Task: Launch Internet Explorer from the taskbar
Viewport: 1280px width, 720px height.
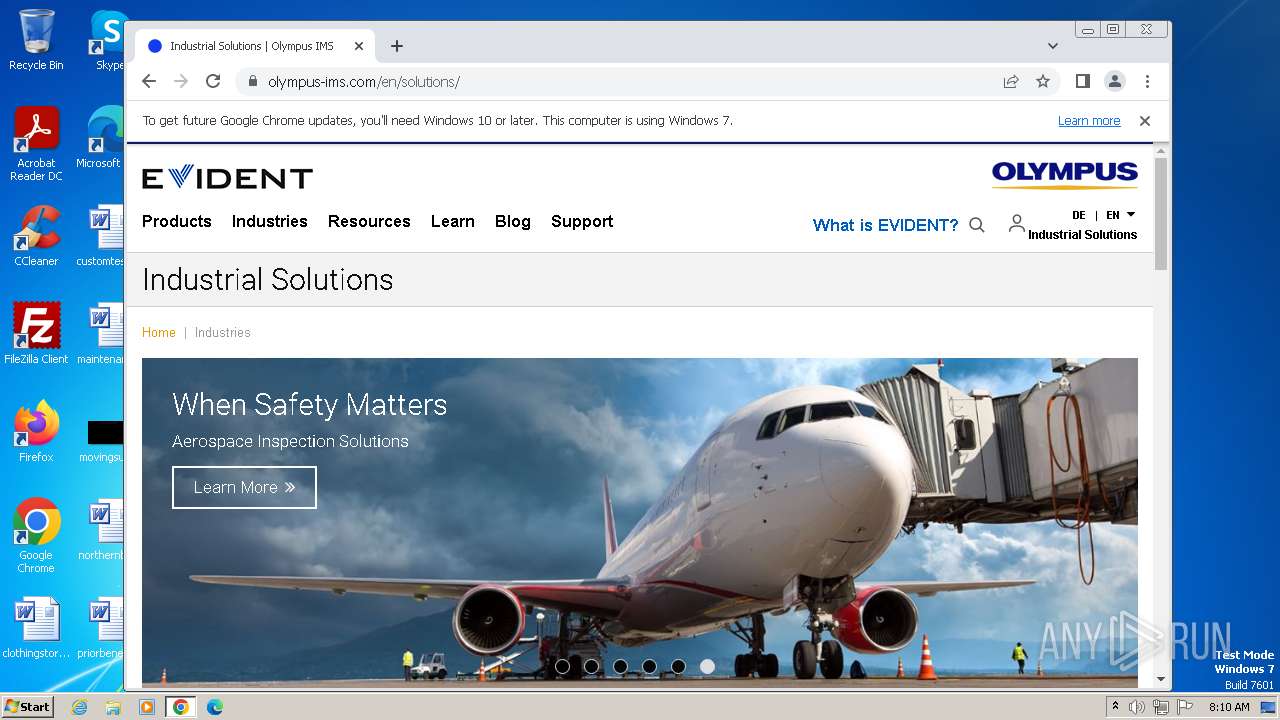Action: point(80,707)
